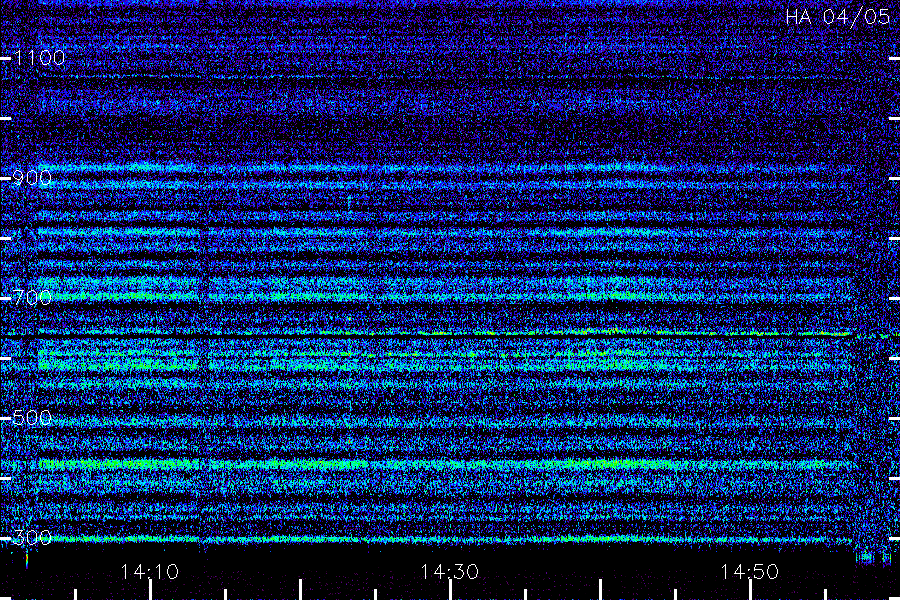
Task: Click the 500 frequency axis label
Action: [x=32, y=417]
